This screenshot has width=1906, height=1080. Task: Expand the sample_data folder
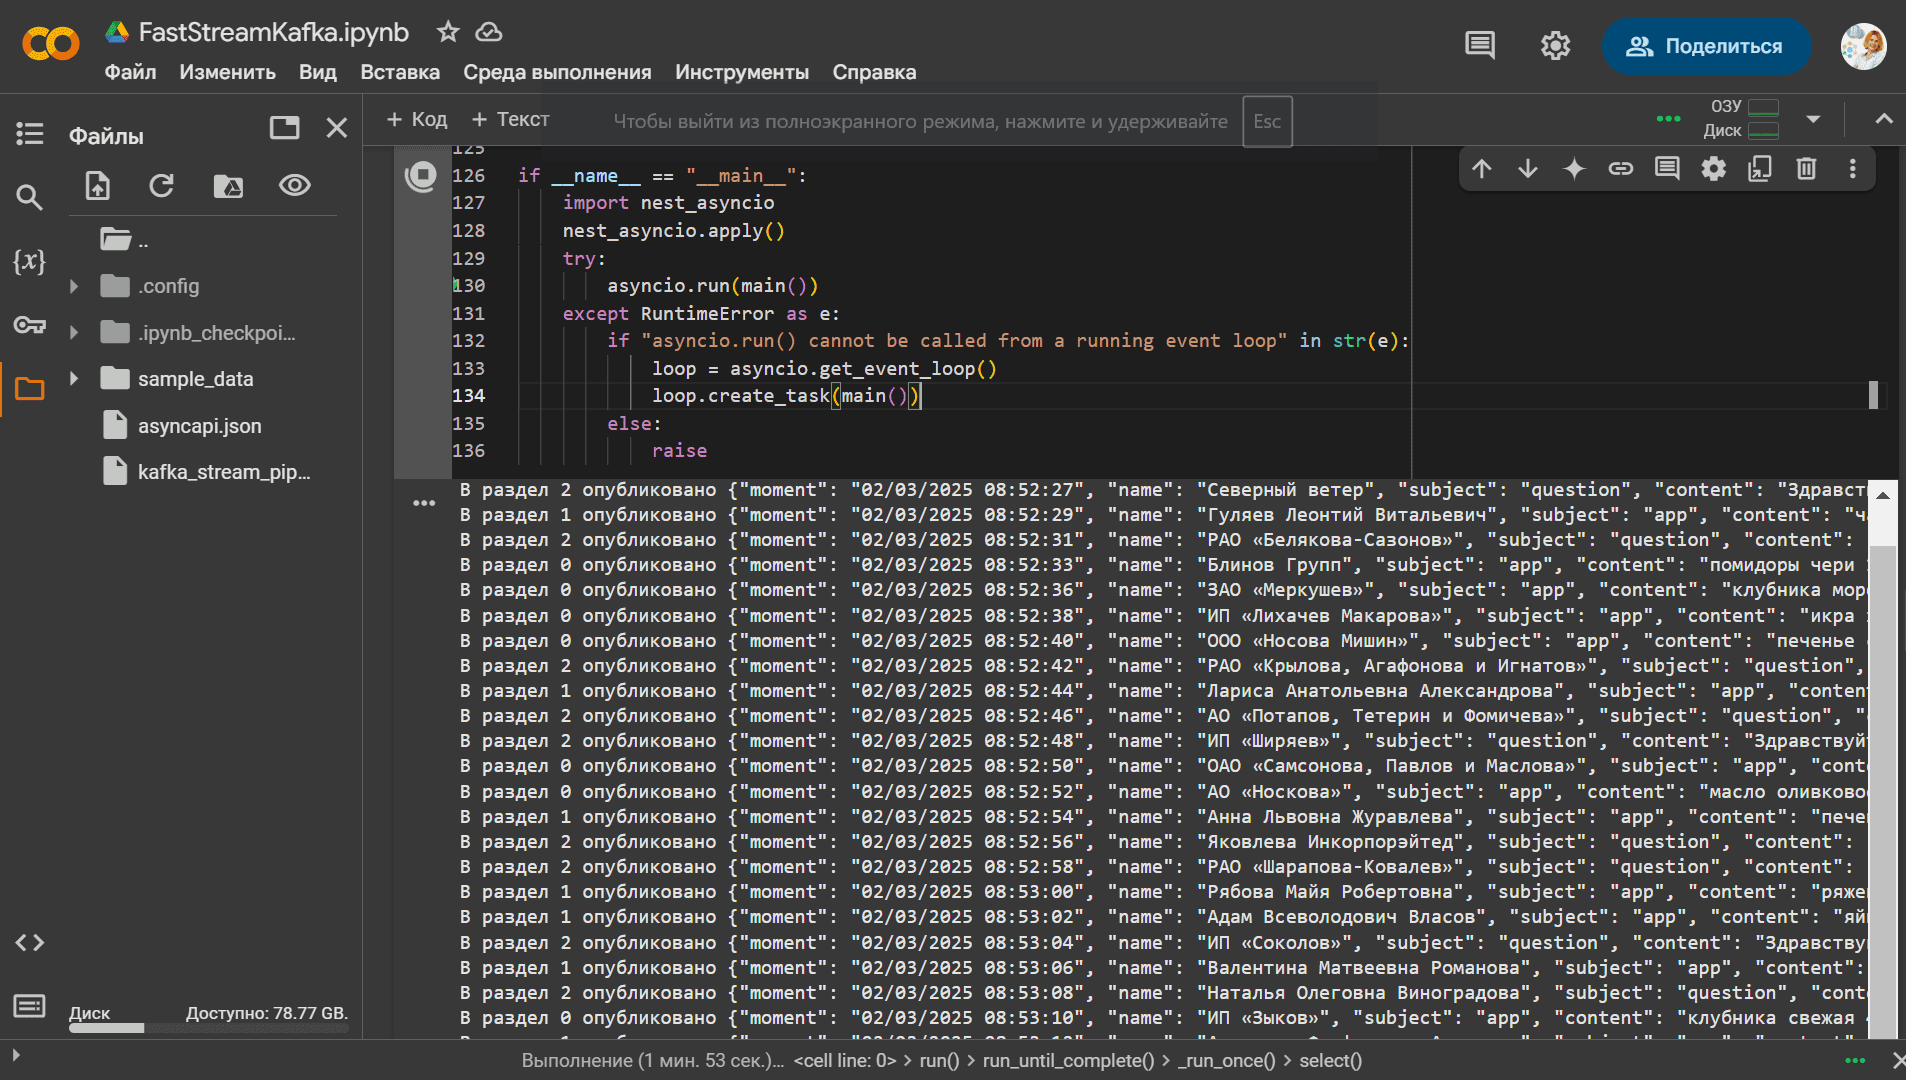point(74,378)
